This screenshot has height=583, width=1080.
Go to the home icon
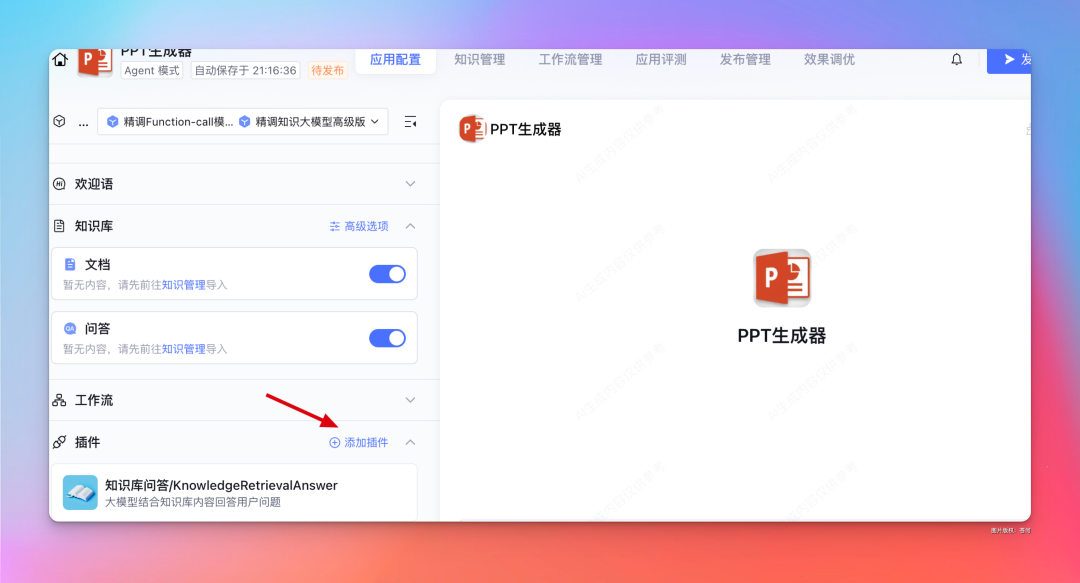(x=60, y=60)
